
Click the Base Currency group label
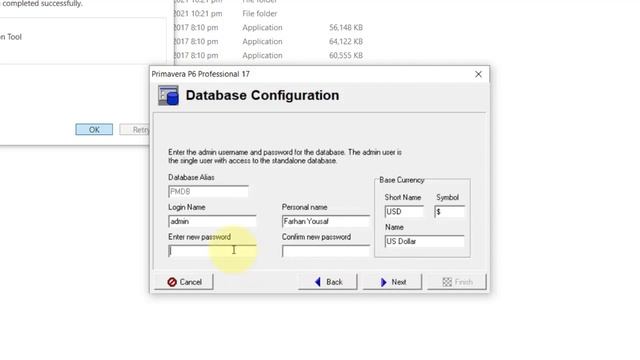402,180
